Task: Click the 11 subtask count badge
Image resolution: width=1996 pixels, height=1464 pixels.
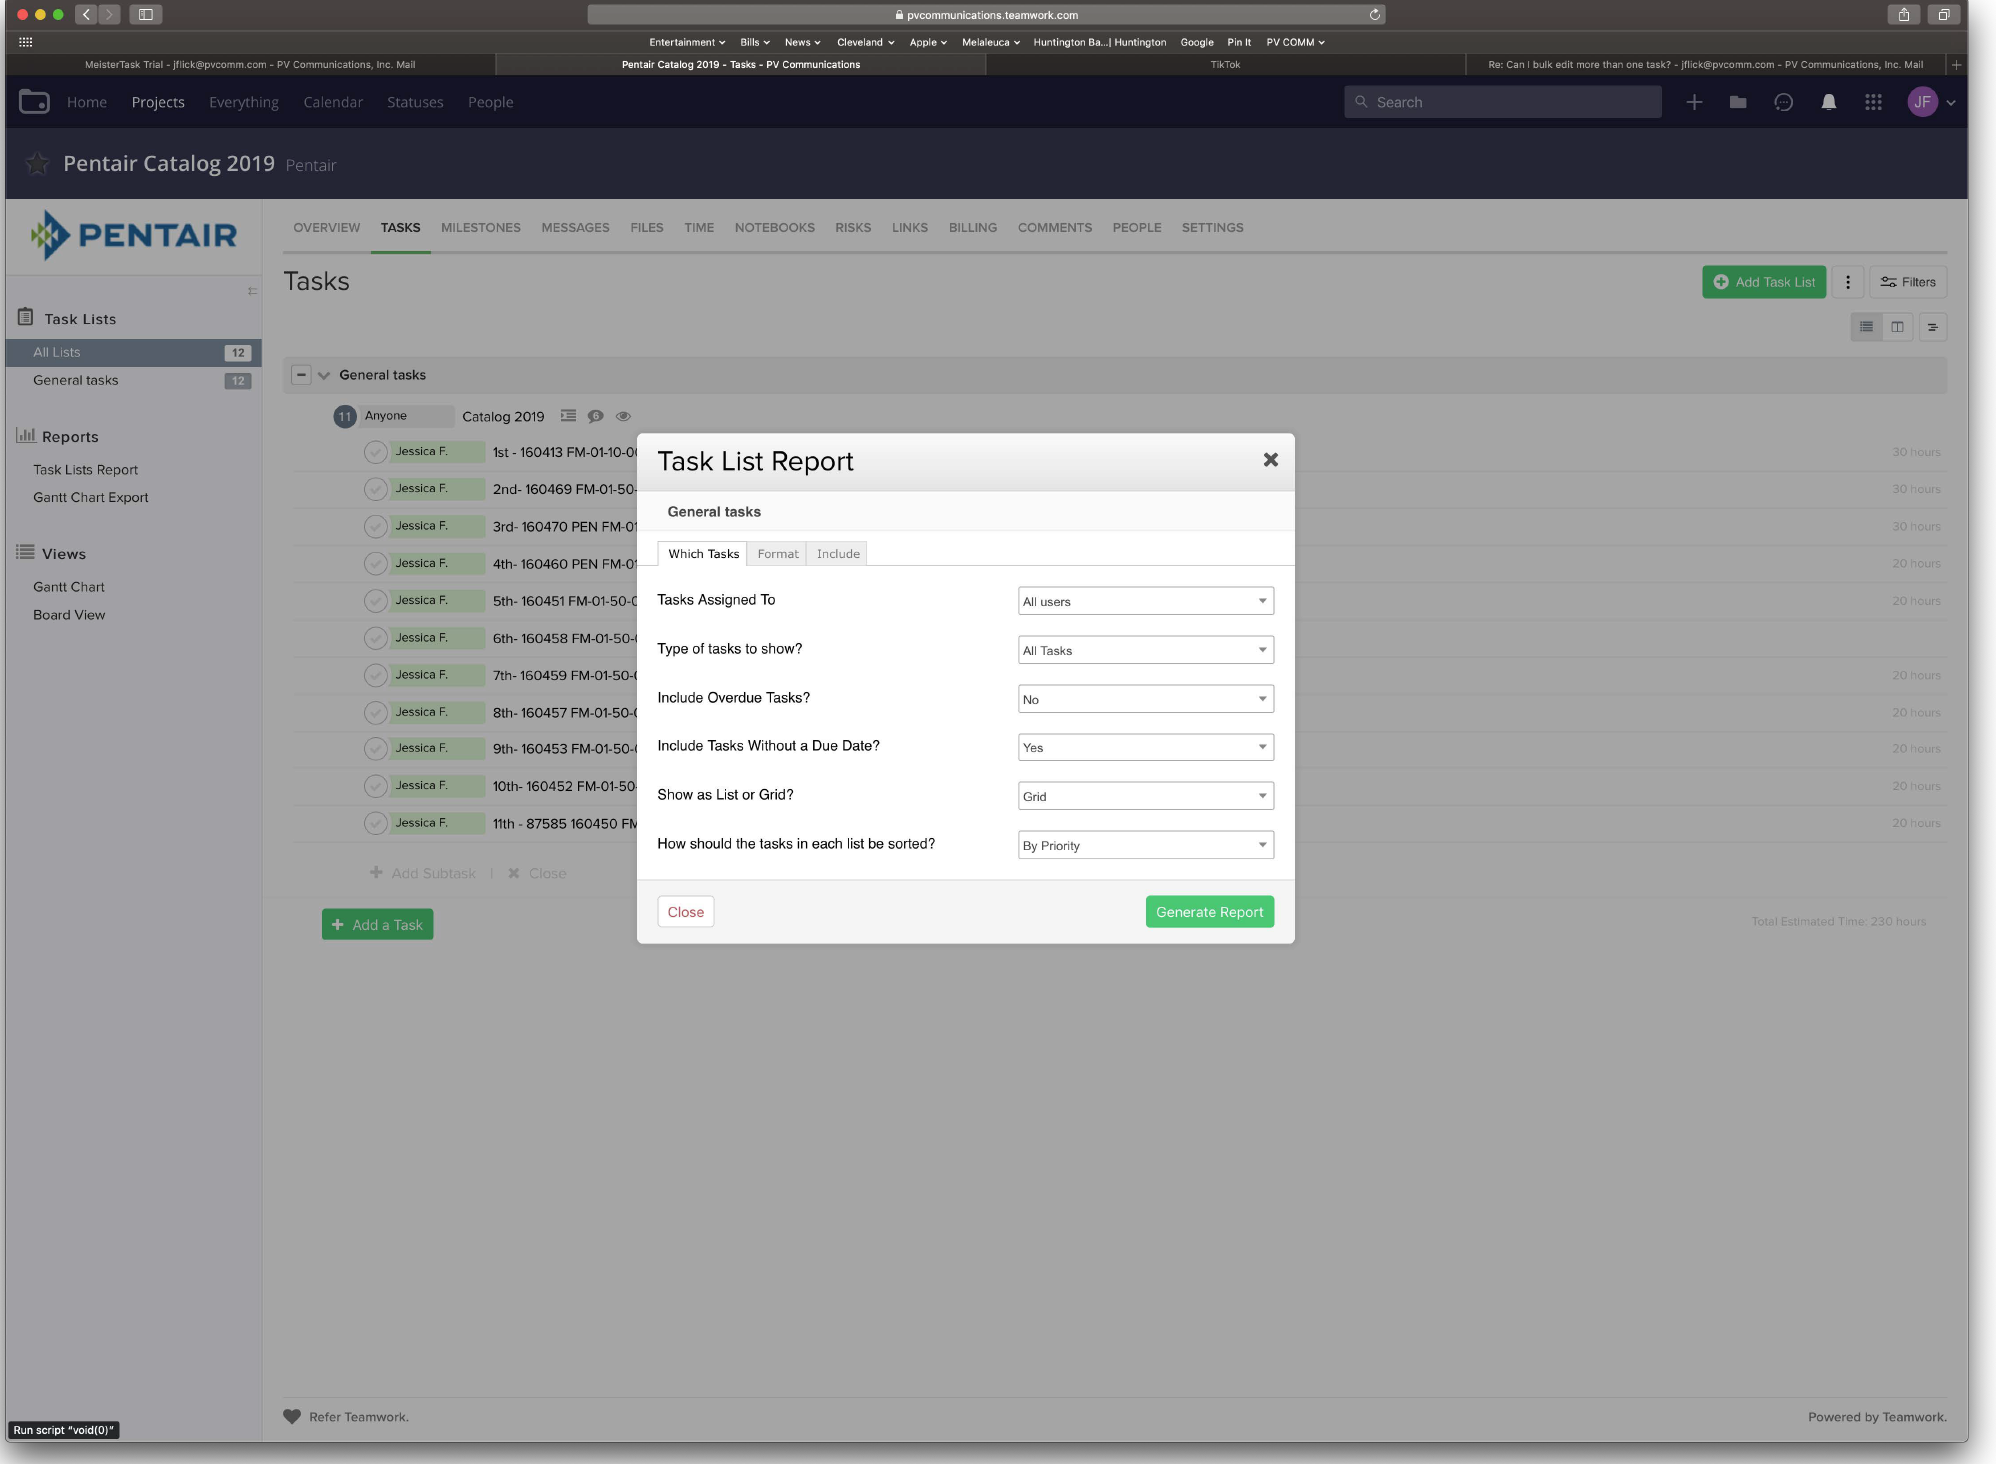Action: (344, 416)
